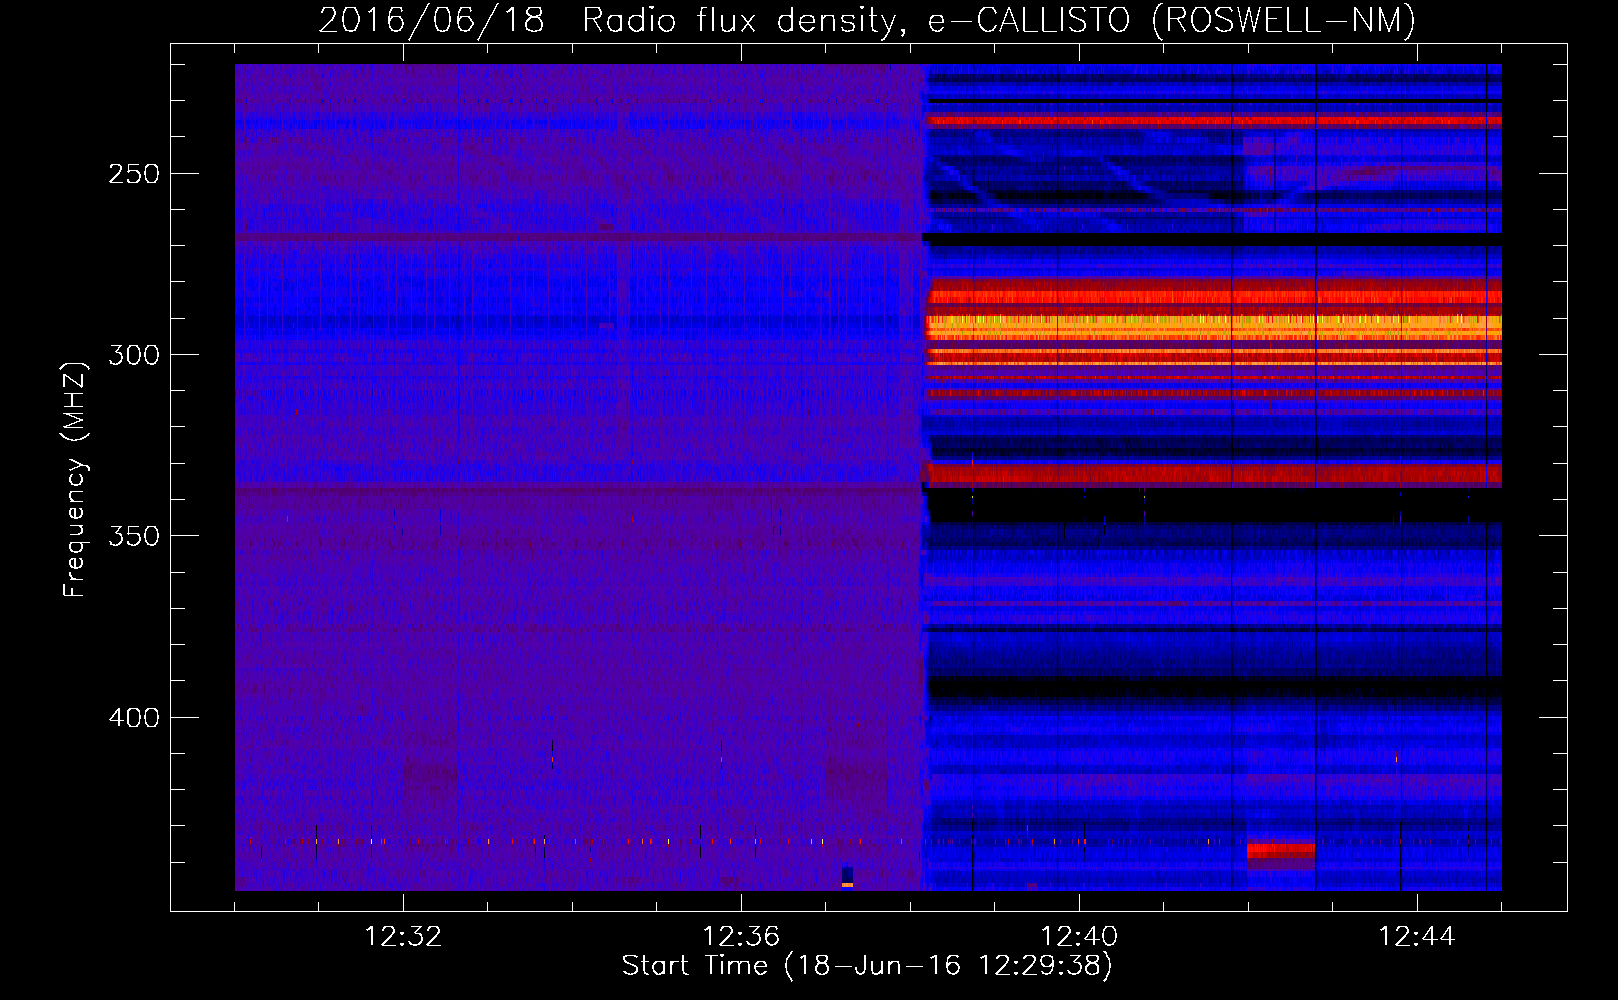Click the 12:32 time tick label
The image size is (1618, 1000).
pyautogui.click(x=403, y=937)
